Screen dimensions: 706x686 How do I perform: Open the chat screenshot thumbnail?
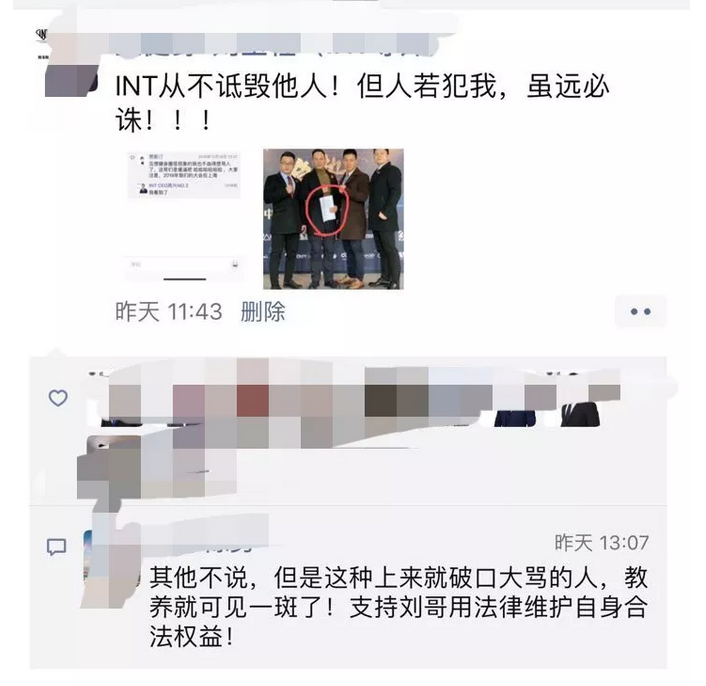[x=185, y=218]
